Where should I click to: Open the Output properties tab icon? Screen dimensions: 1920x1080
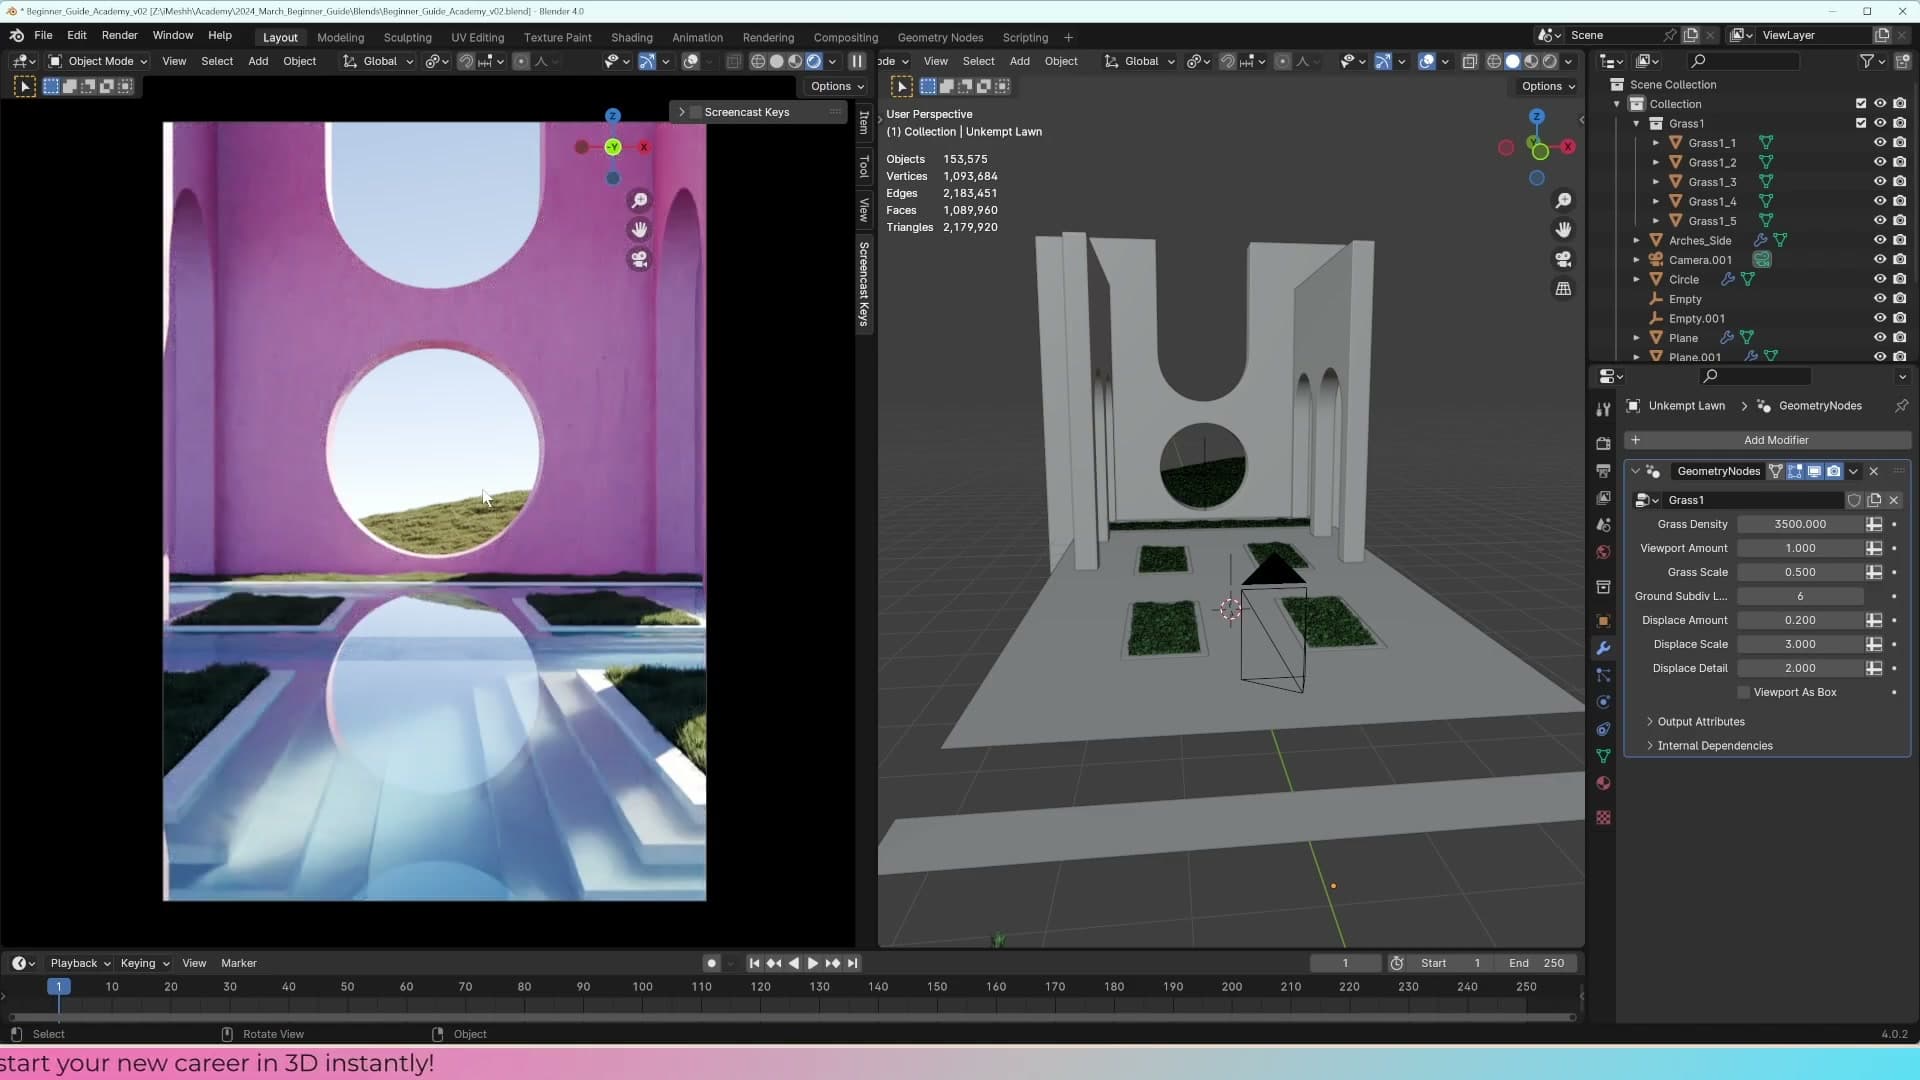tap(1603, 470)
